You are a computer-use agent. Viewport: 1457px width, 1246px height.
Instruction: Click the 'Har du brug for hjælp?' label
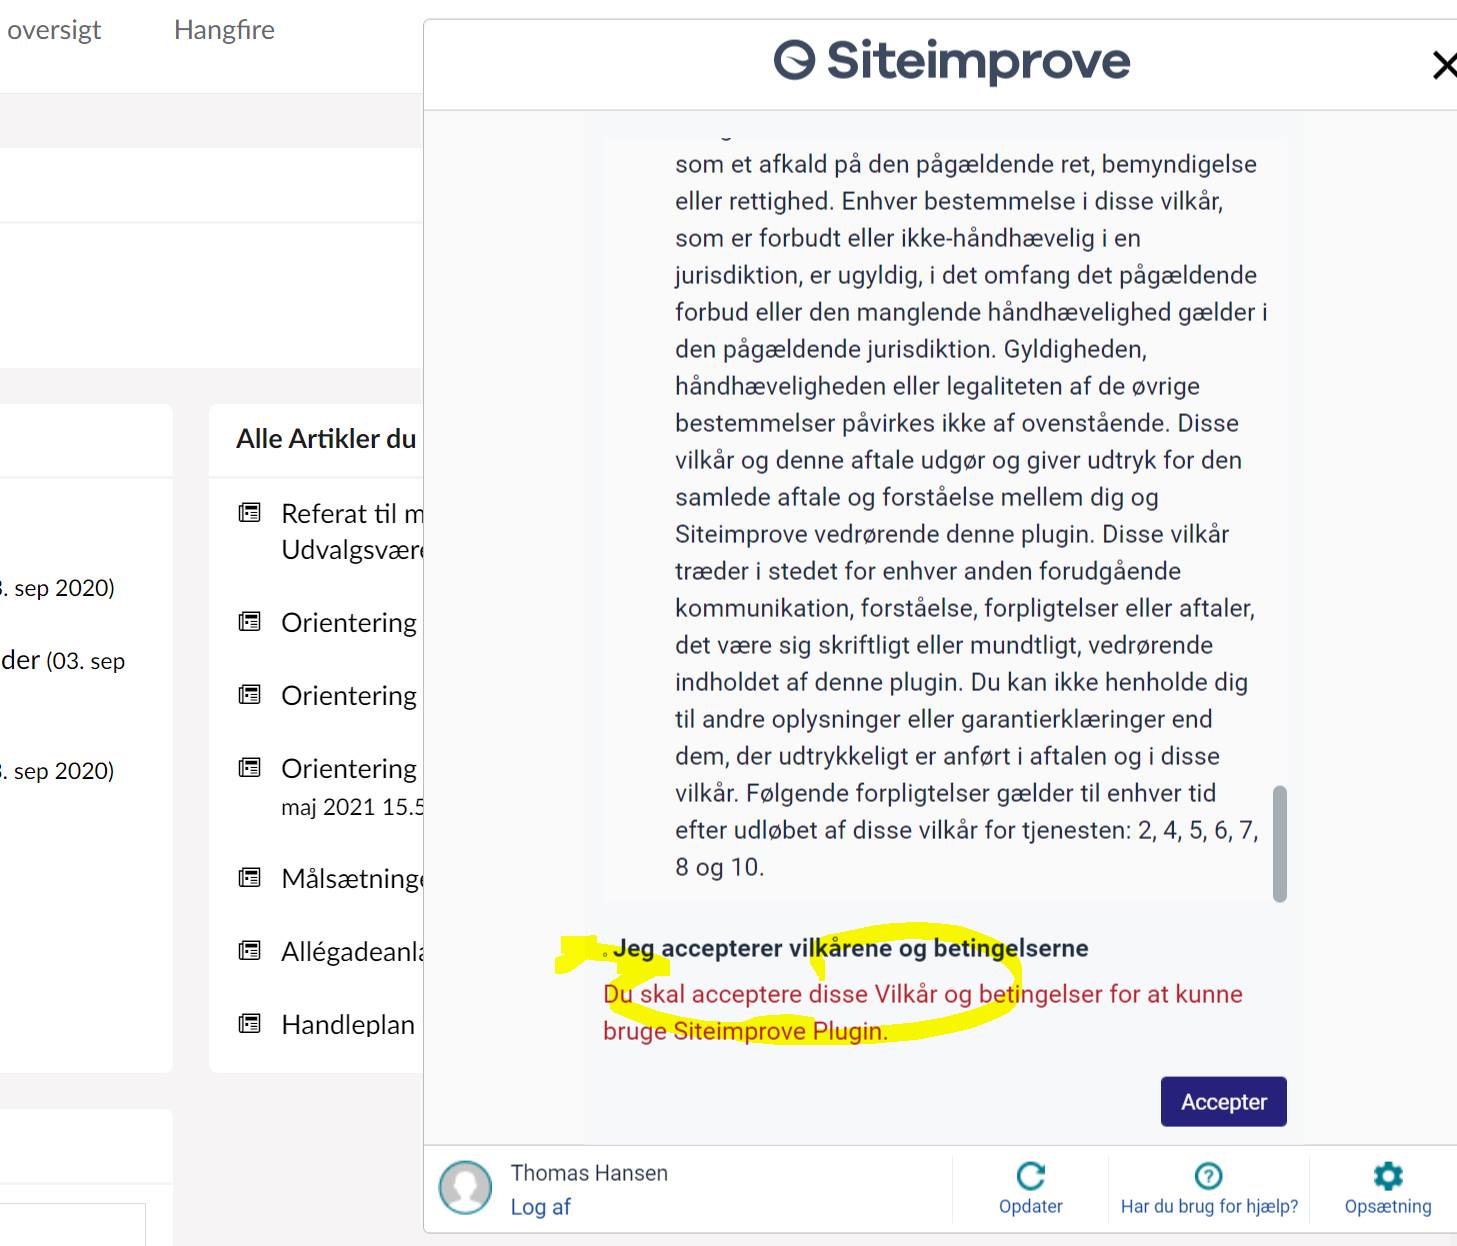tap(1209, 1206)
